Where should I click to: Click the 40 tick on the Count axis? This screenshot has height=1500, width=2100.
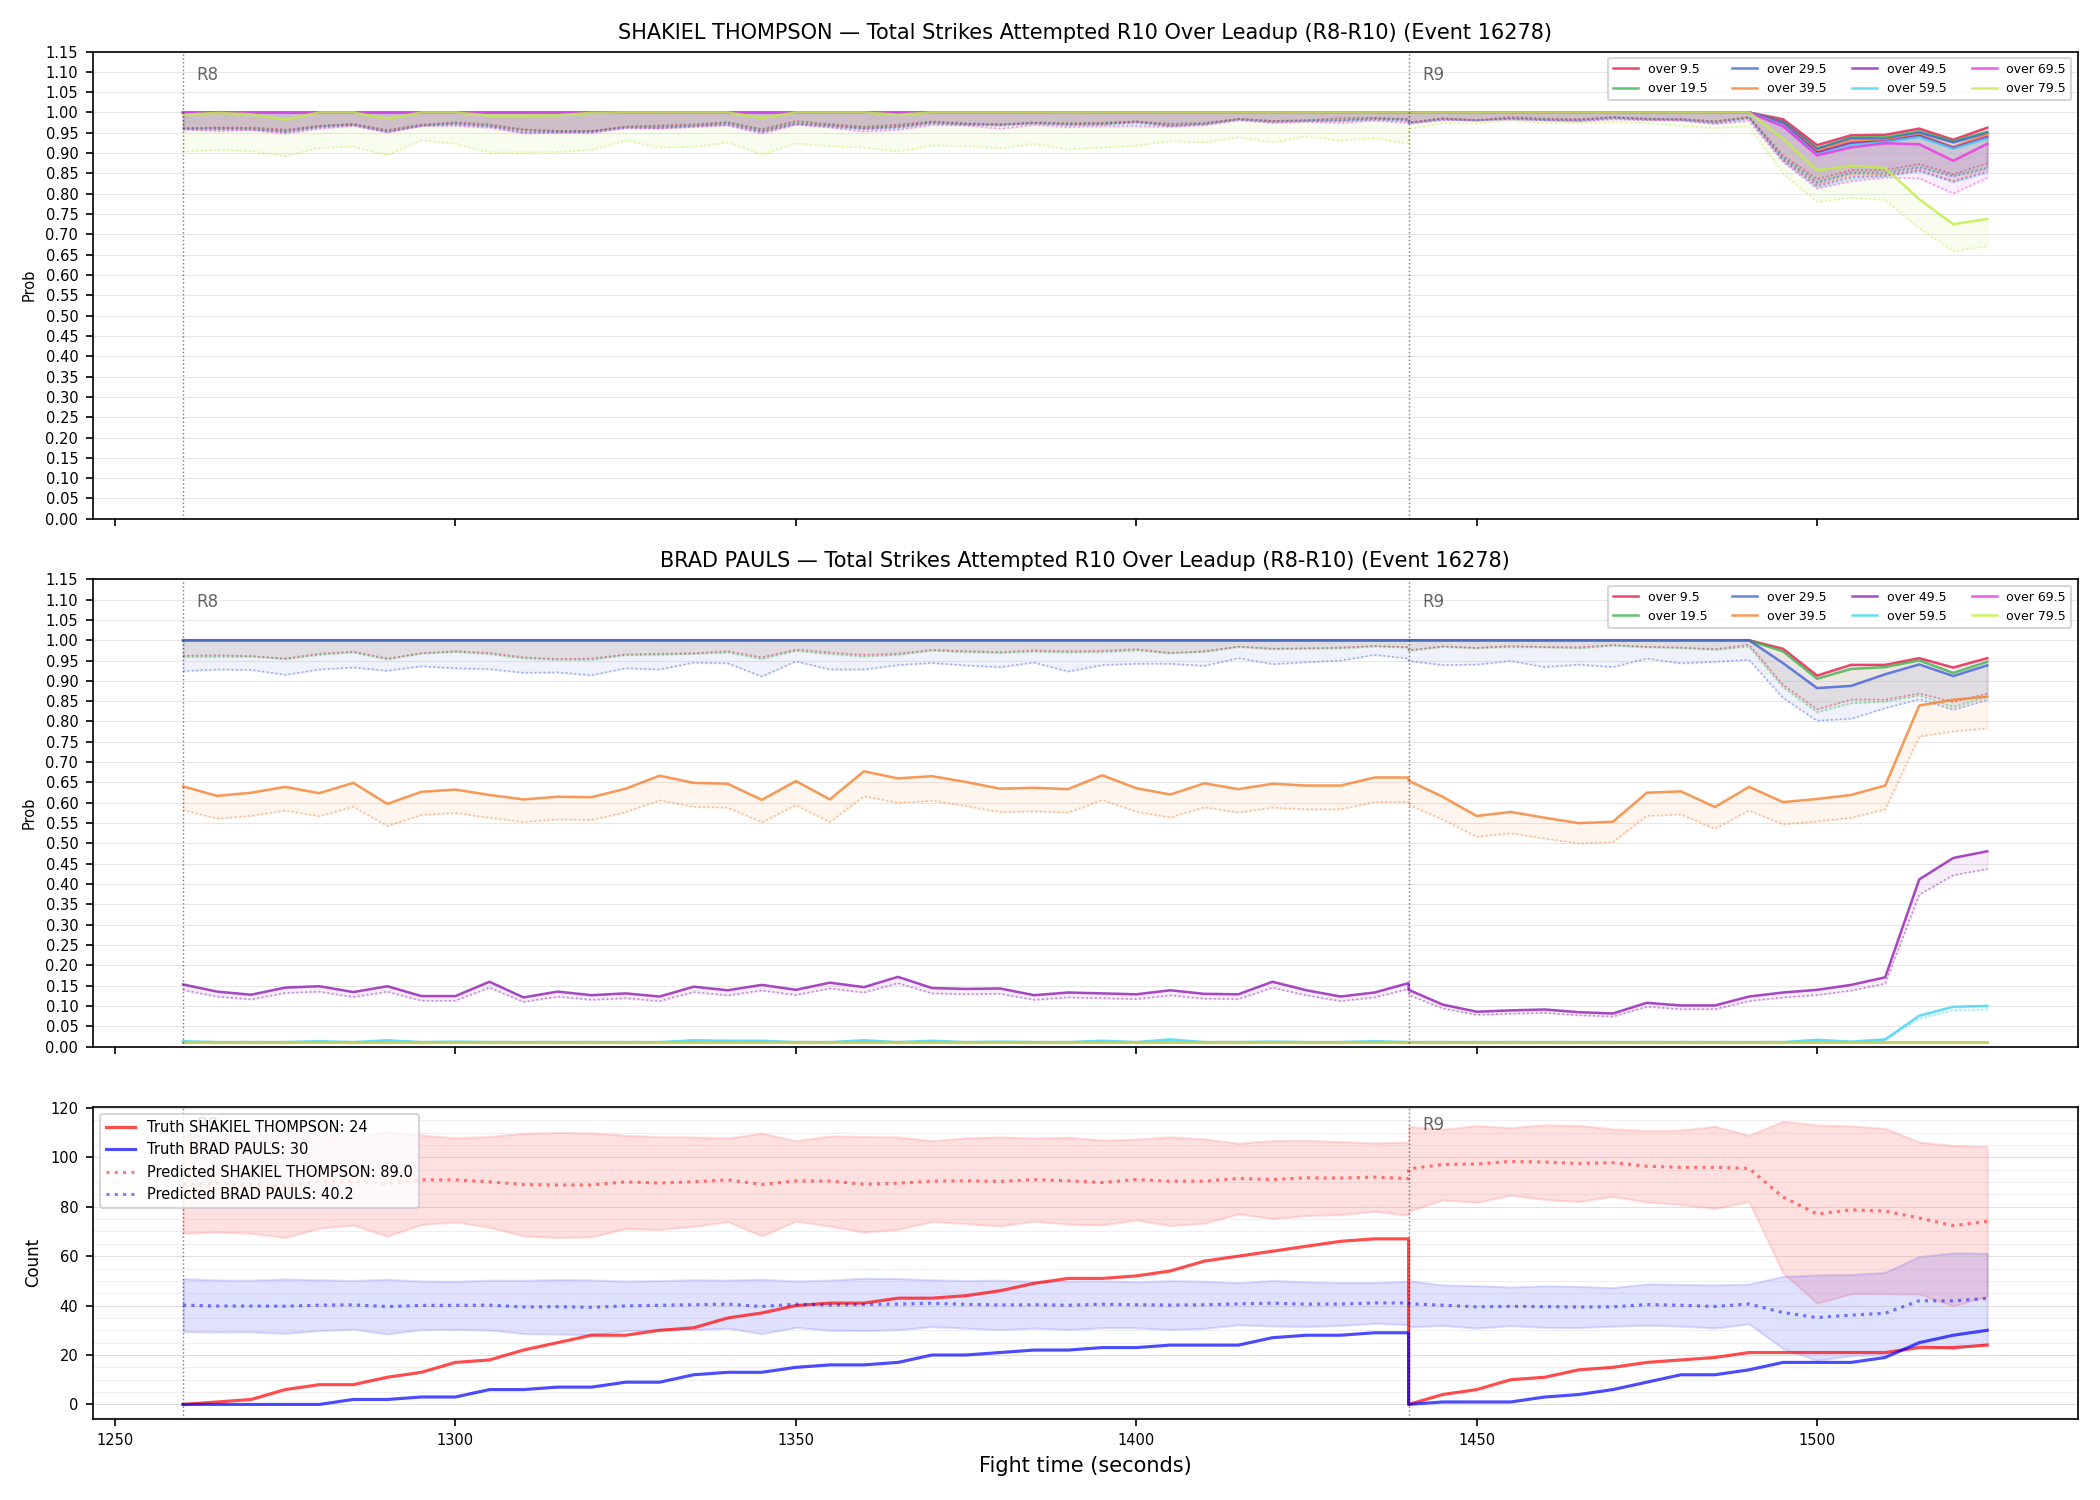click(69, 1306)
